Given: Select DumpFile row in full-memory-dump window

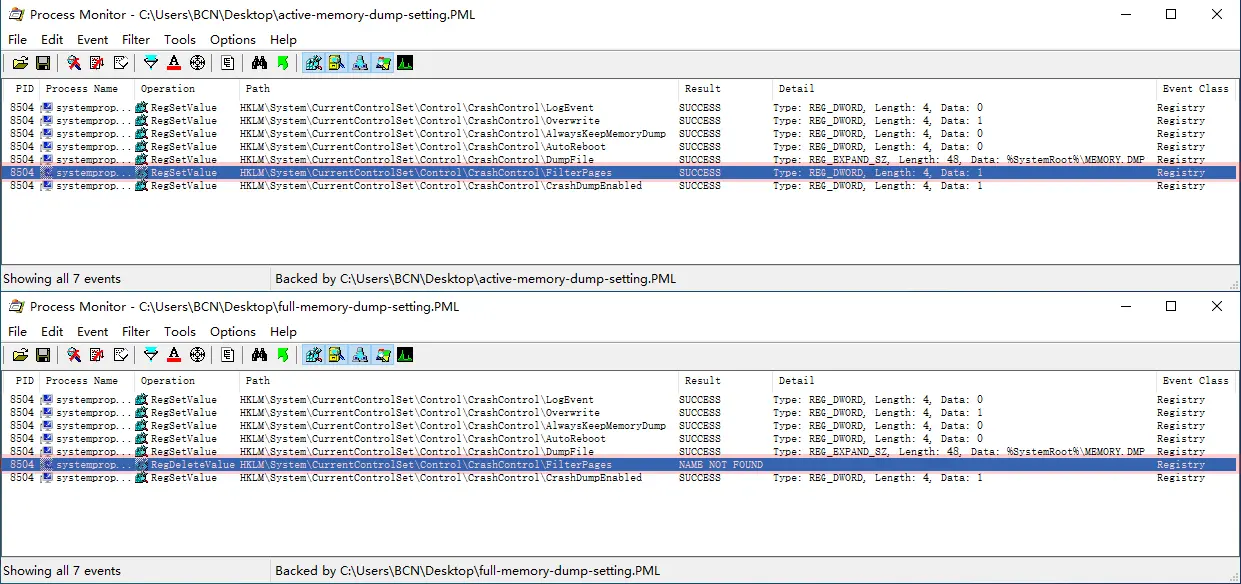Looking at the screenshot, I should 620,452.
